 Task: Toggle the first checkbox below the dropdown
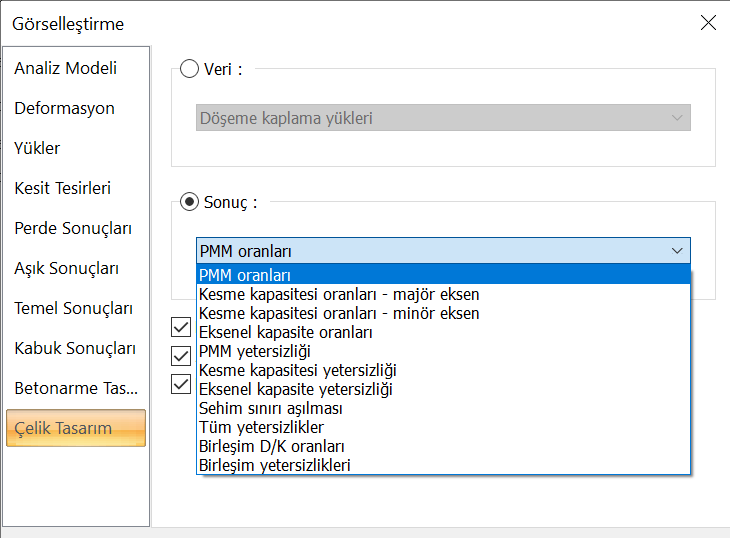(x=181, y=326)
